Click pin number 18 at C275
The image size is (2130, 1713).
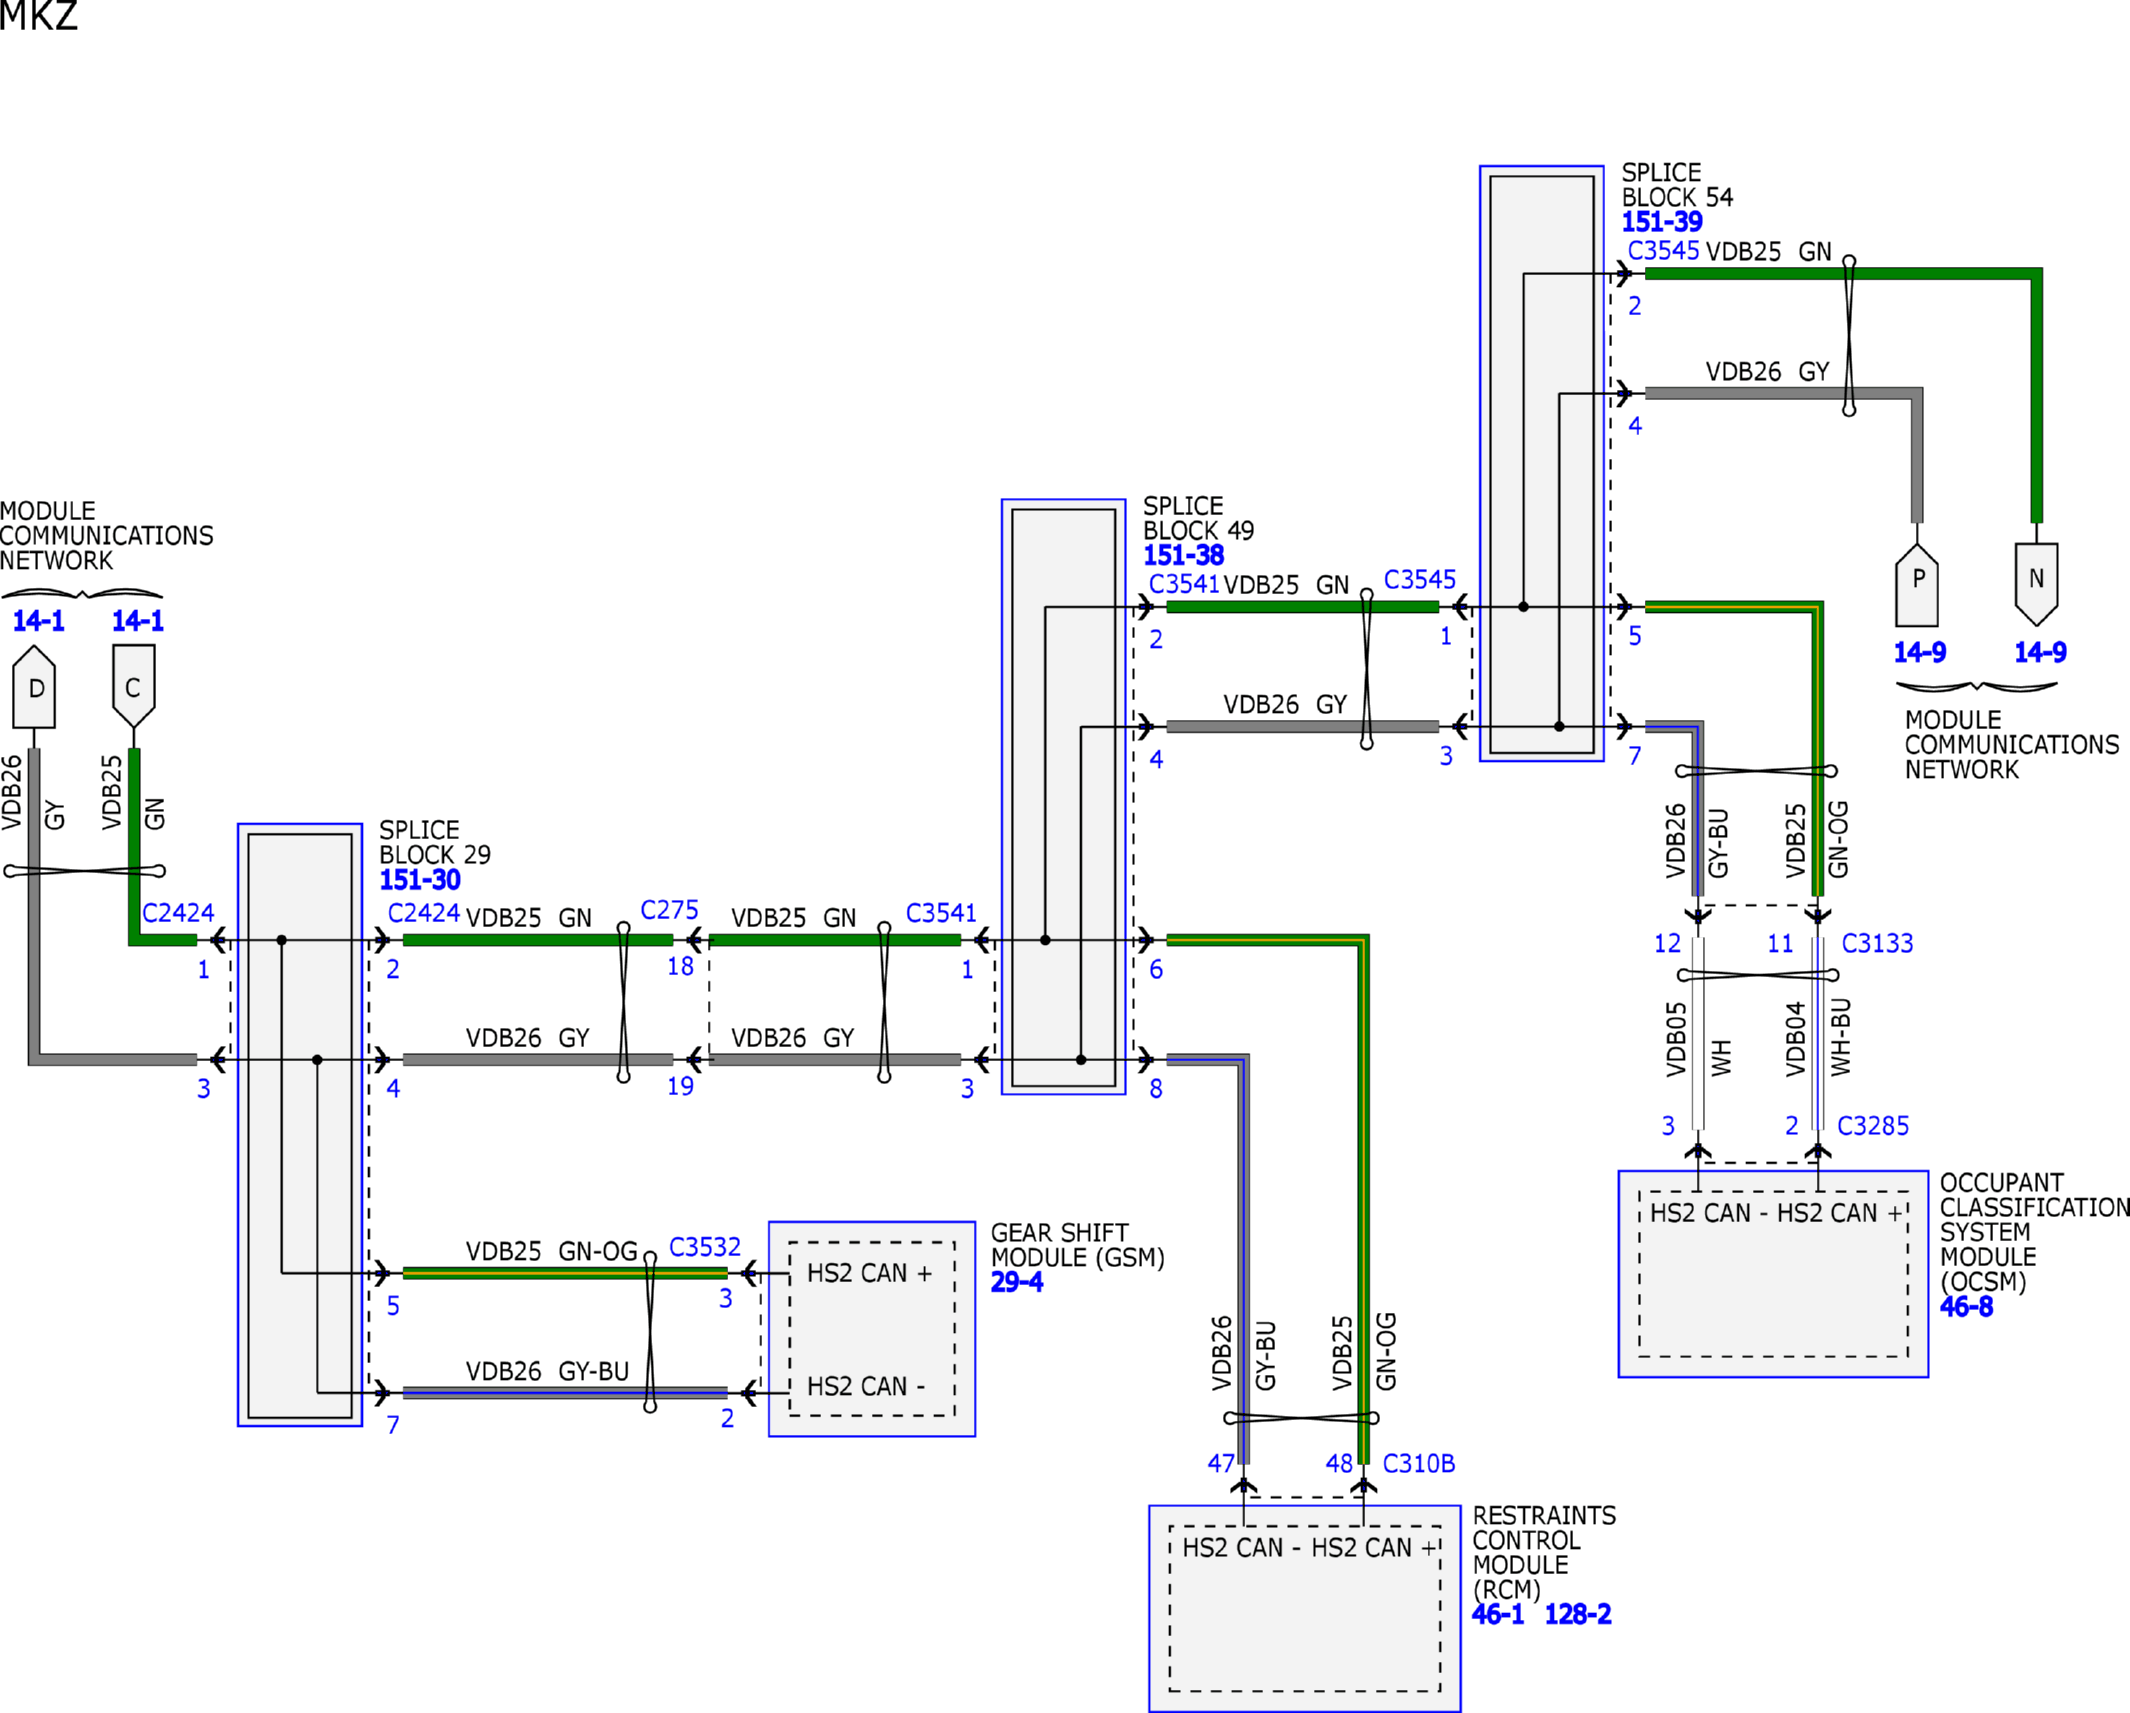[680, 967]
